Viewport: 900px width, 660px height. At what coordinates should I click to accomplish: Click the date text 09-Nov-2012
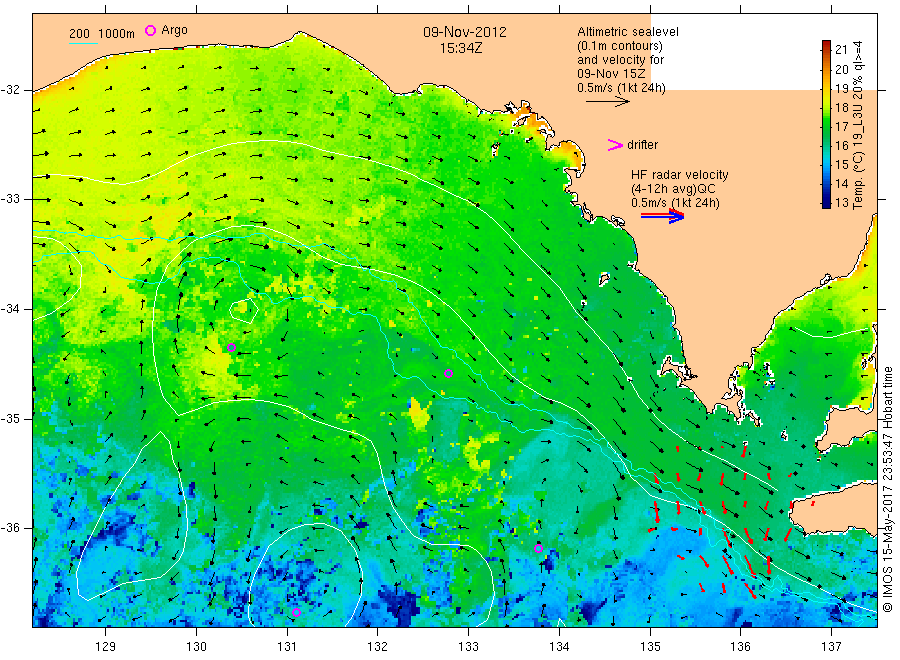point(465,32)
